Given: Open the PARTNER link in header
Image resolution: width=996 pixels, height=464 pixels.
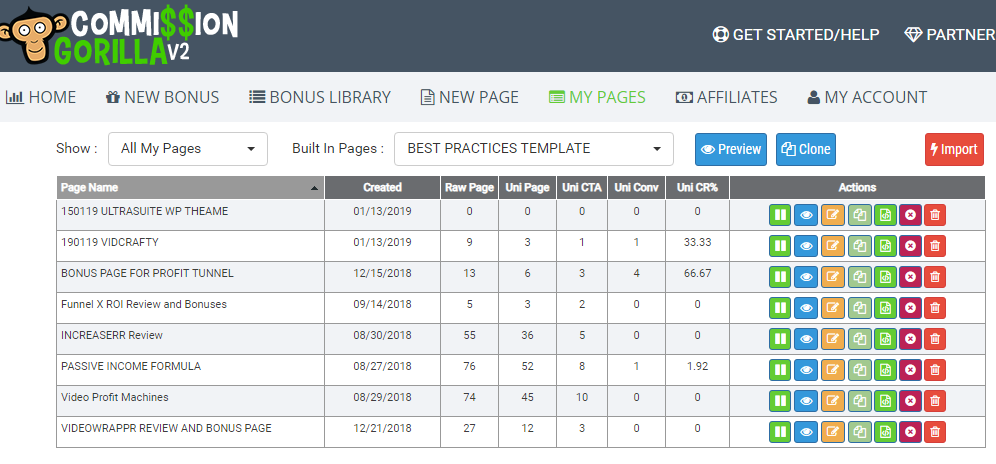Looking at the screenshot, I should [x=950, y=34].
